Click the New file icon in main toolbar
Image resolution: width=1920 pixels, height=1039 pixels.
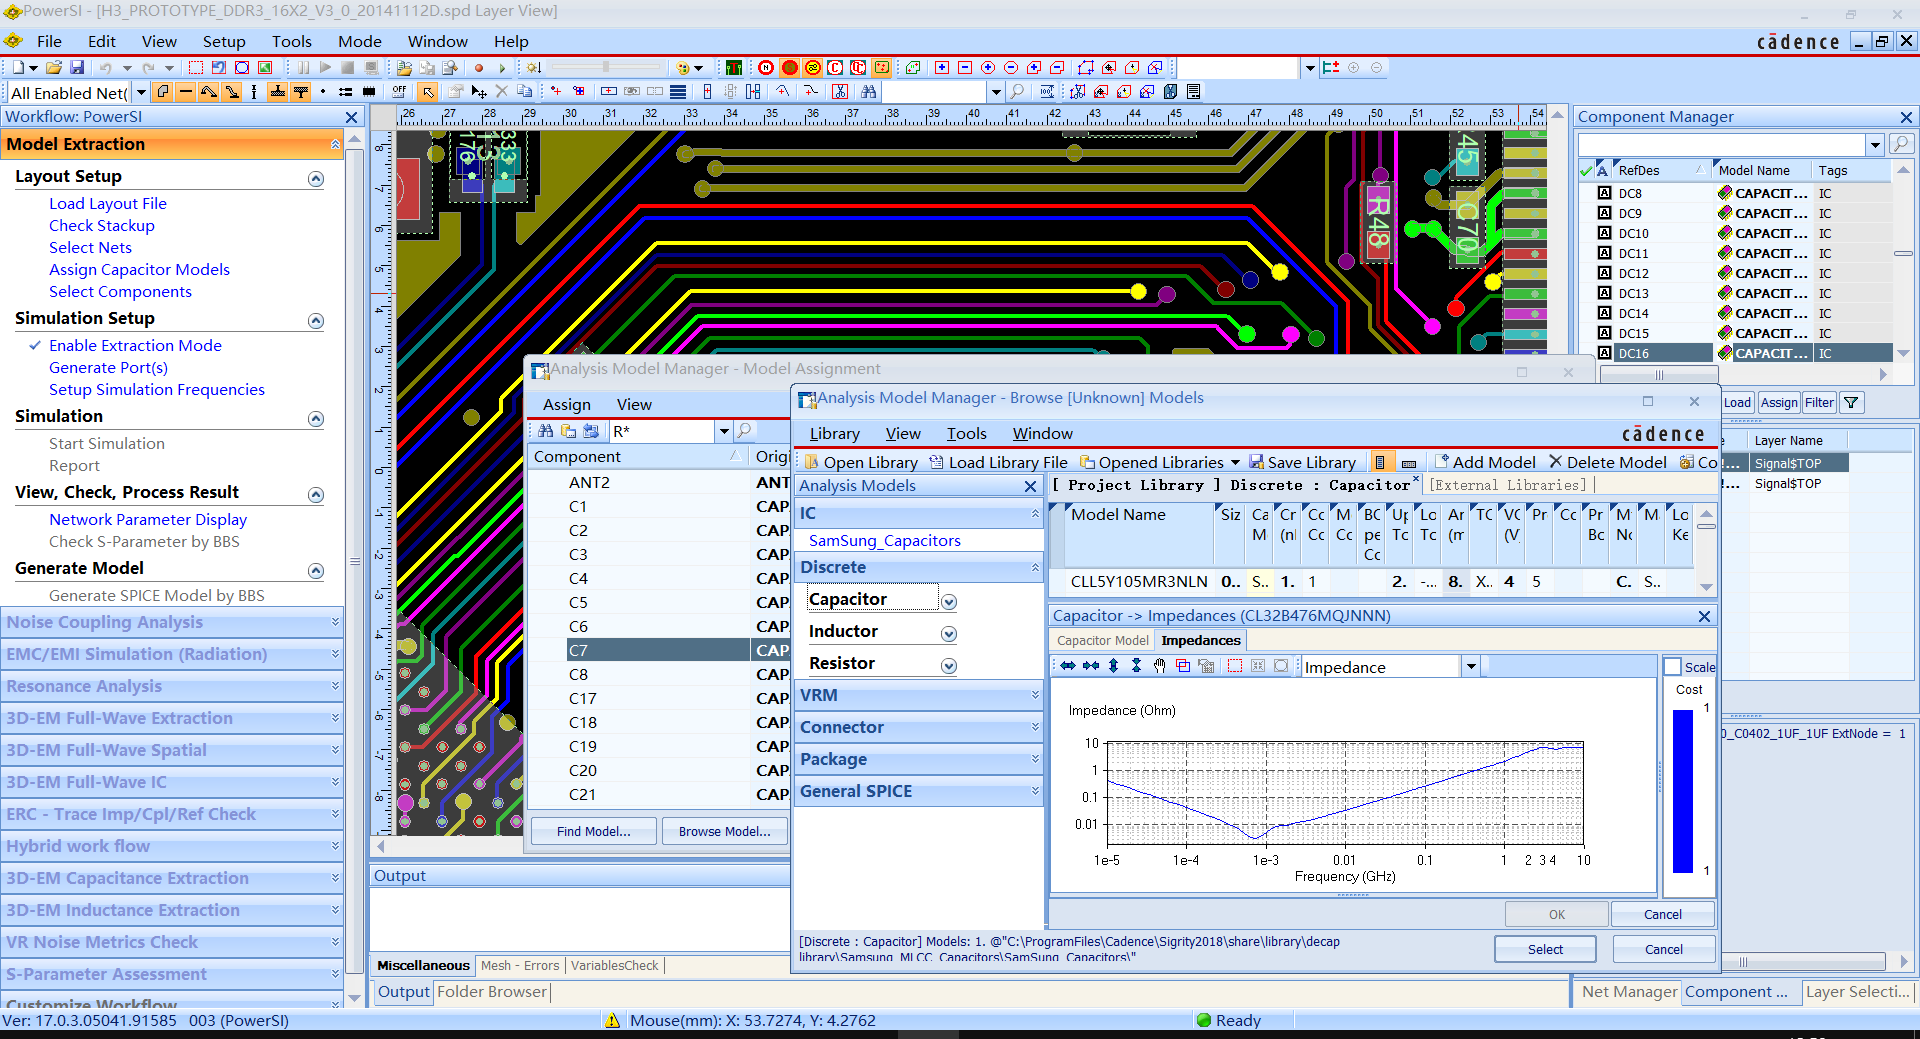18,68
